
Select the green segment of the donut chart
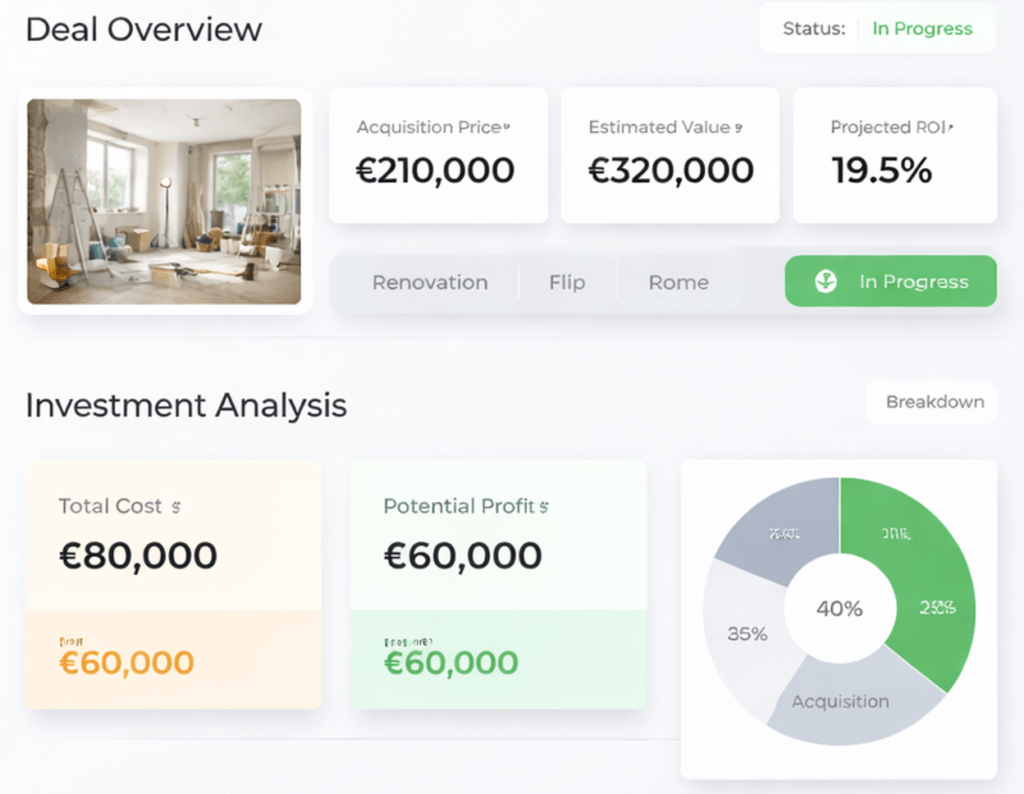point(920,590)
